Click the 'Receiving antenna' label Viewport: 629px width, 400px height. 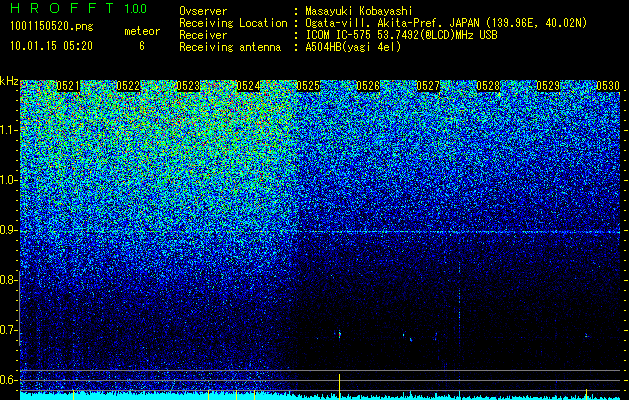pyautogui.click(x=230, y=47)
